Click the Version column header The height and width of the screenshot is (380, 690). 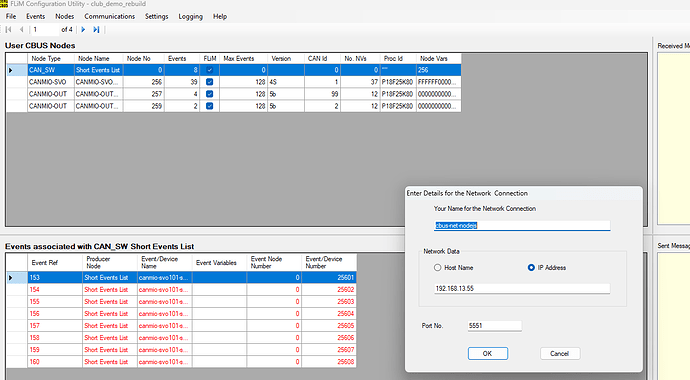(286, 58)
